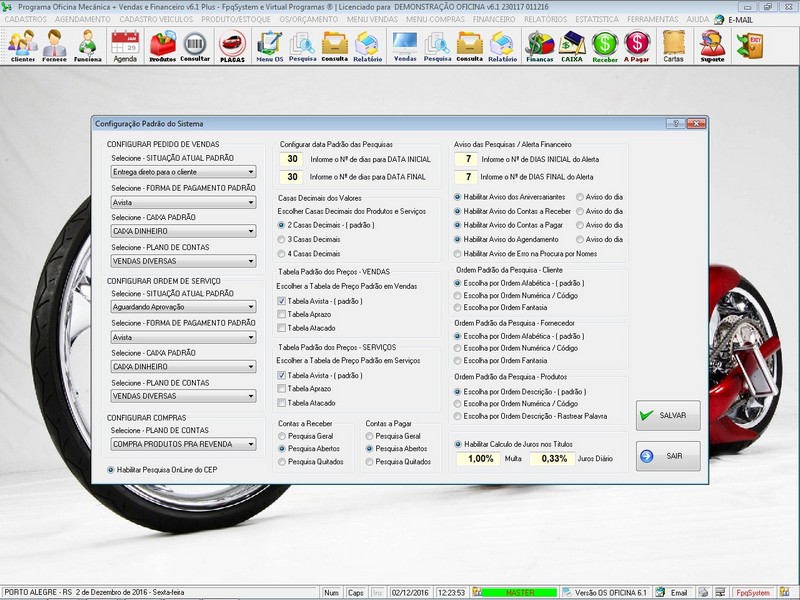This screenshot has width=800, height=600.
Task: Open the Suporte icon
Action: click(x=712, y=45)
